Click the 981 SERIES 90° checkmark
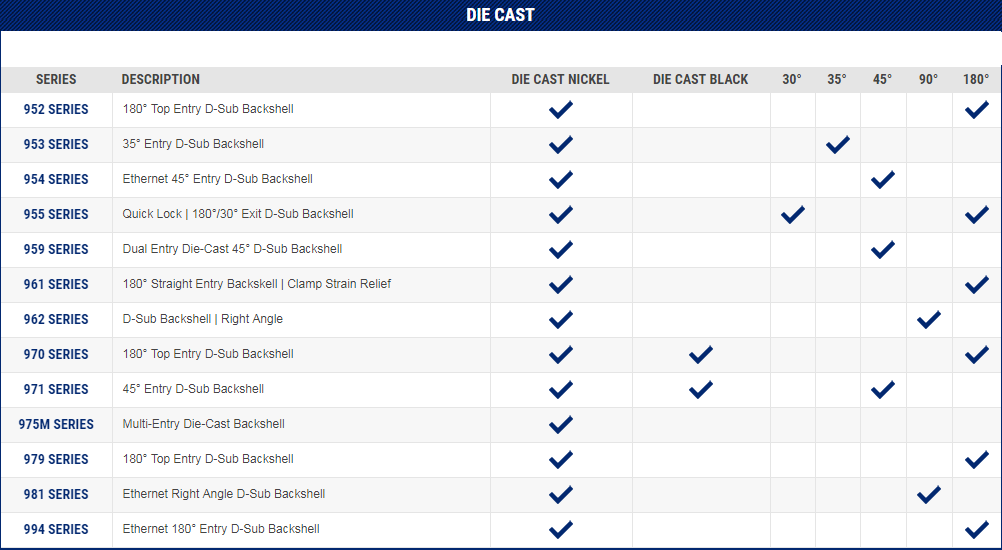This screenshot has width=1002, height=550. coord(928,494)
